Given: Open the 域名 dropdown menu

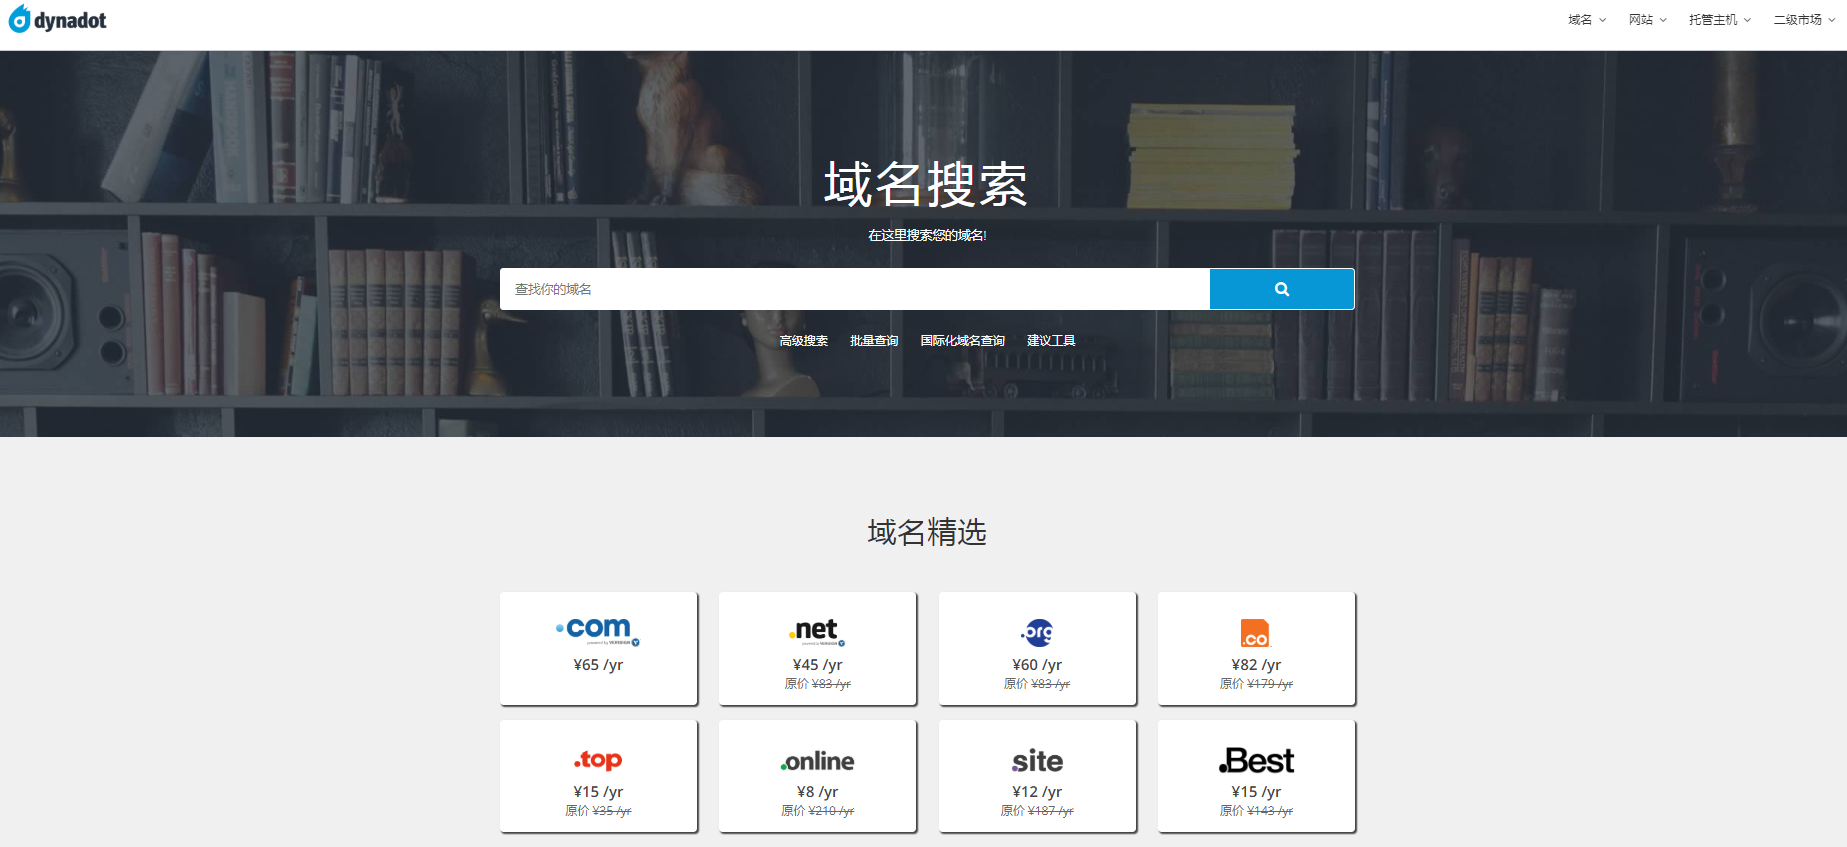Looking at the screenshot, I should coord(1587,20).
